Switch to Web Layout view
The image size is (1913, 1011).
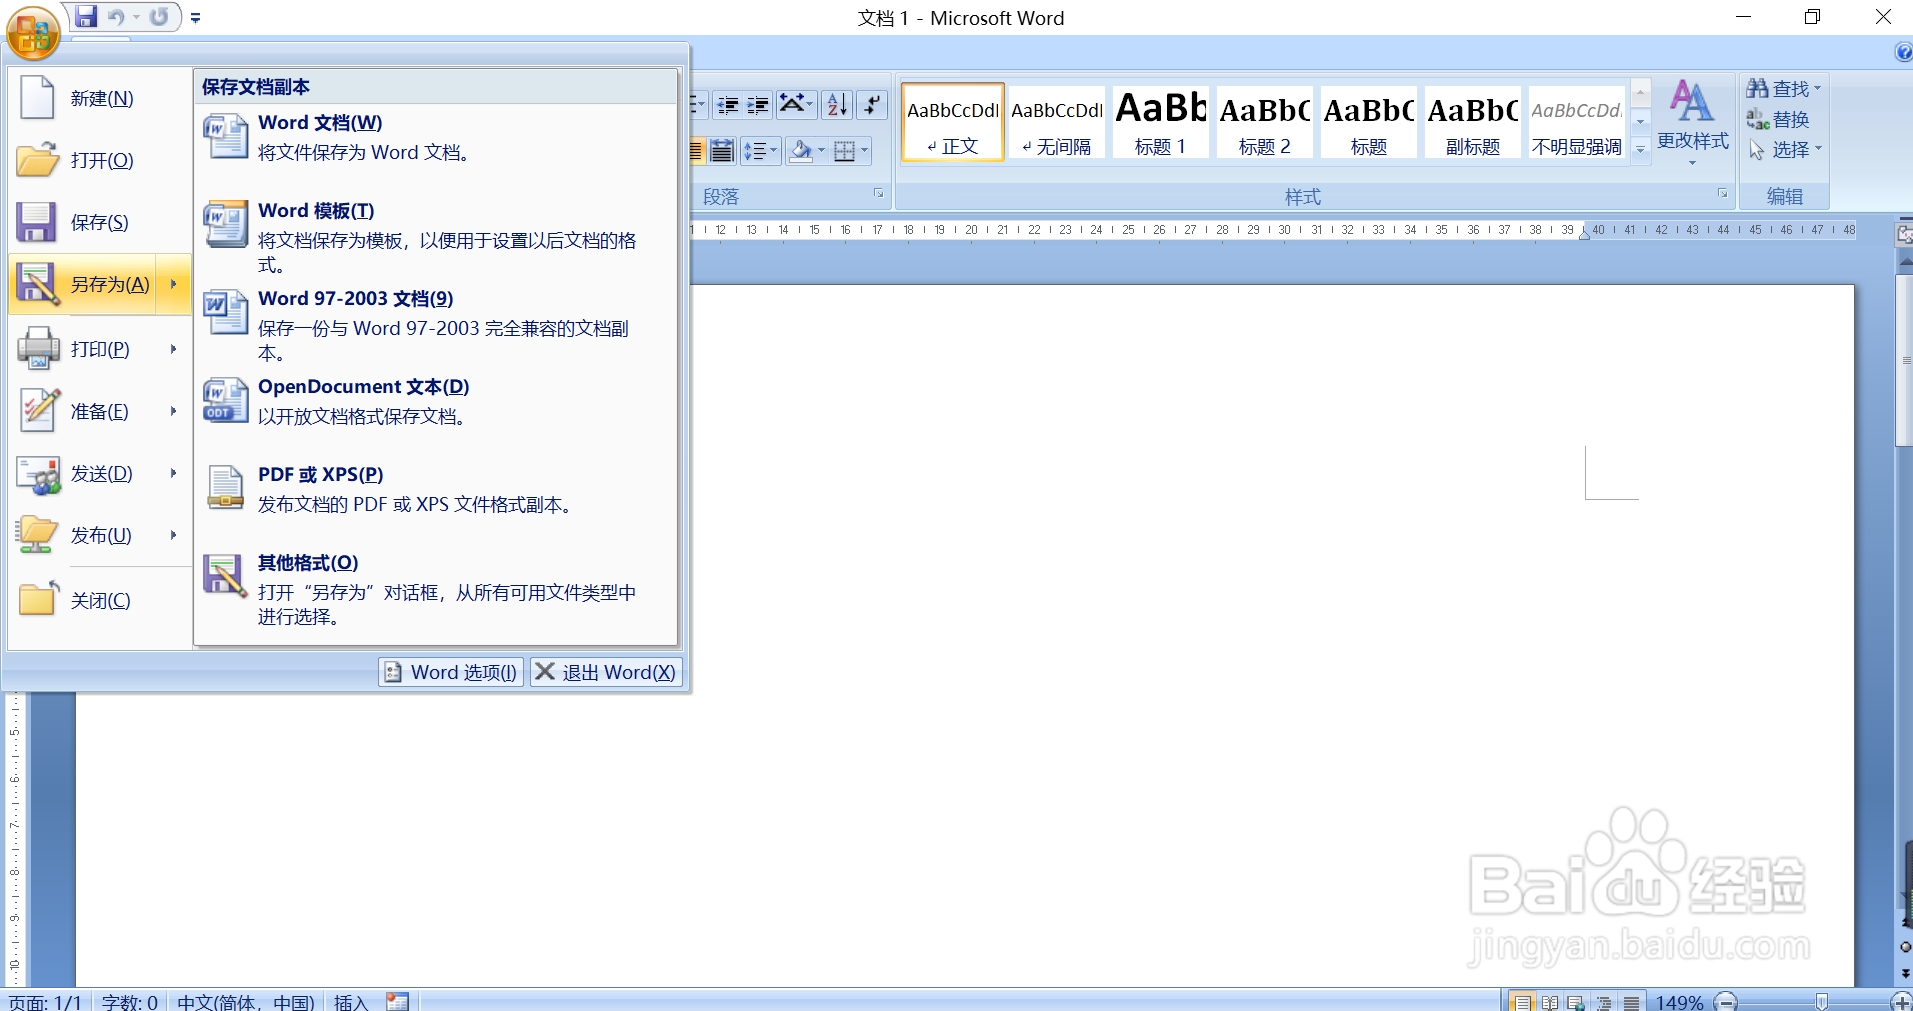point(1577,1001)
